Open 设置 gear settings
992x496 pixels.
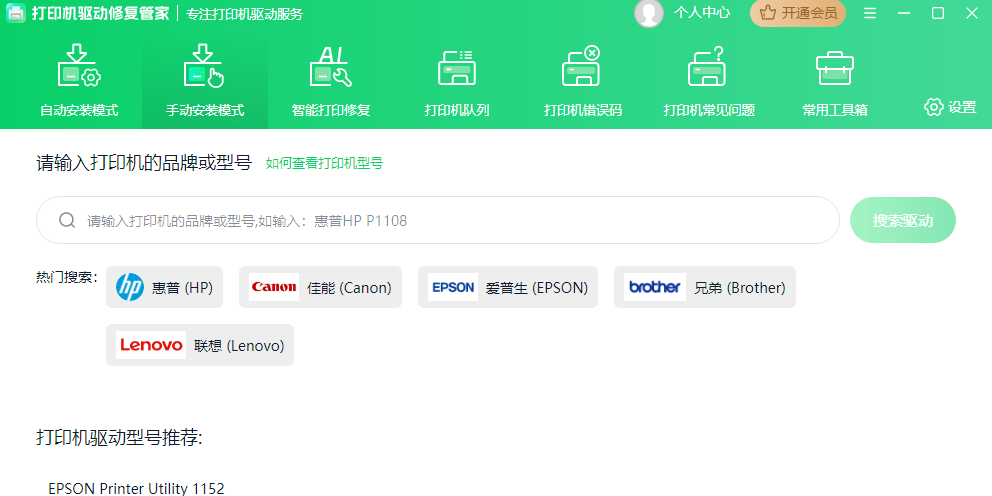[x=950, y=107]
